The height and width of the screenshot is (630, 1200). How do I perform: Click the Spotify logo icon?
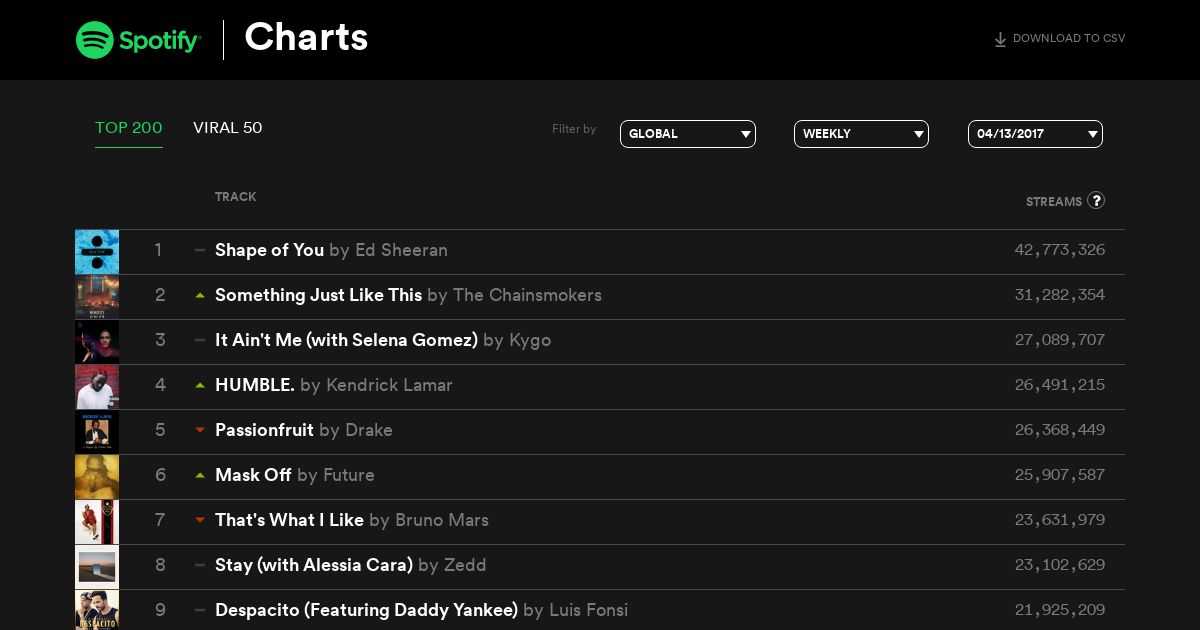click(x=94, y=40)
